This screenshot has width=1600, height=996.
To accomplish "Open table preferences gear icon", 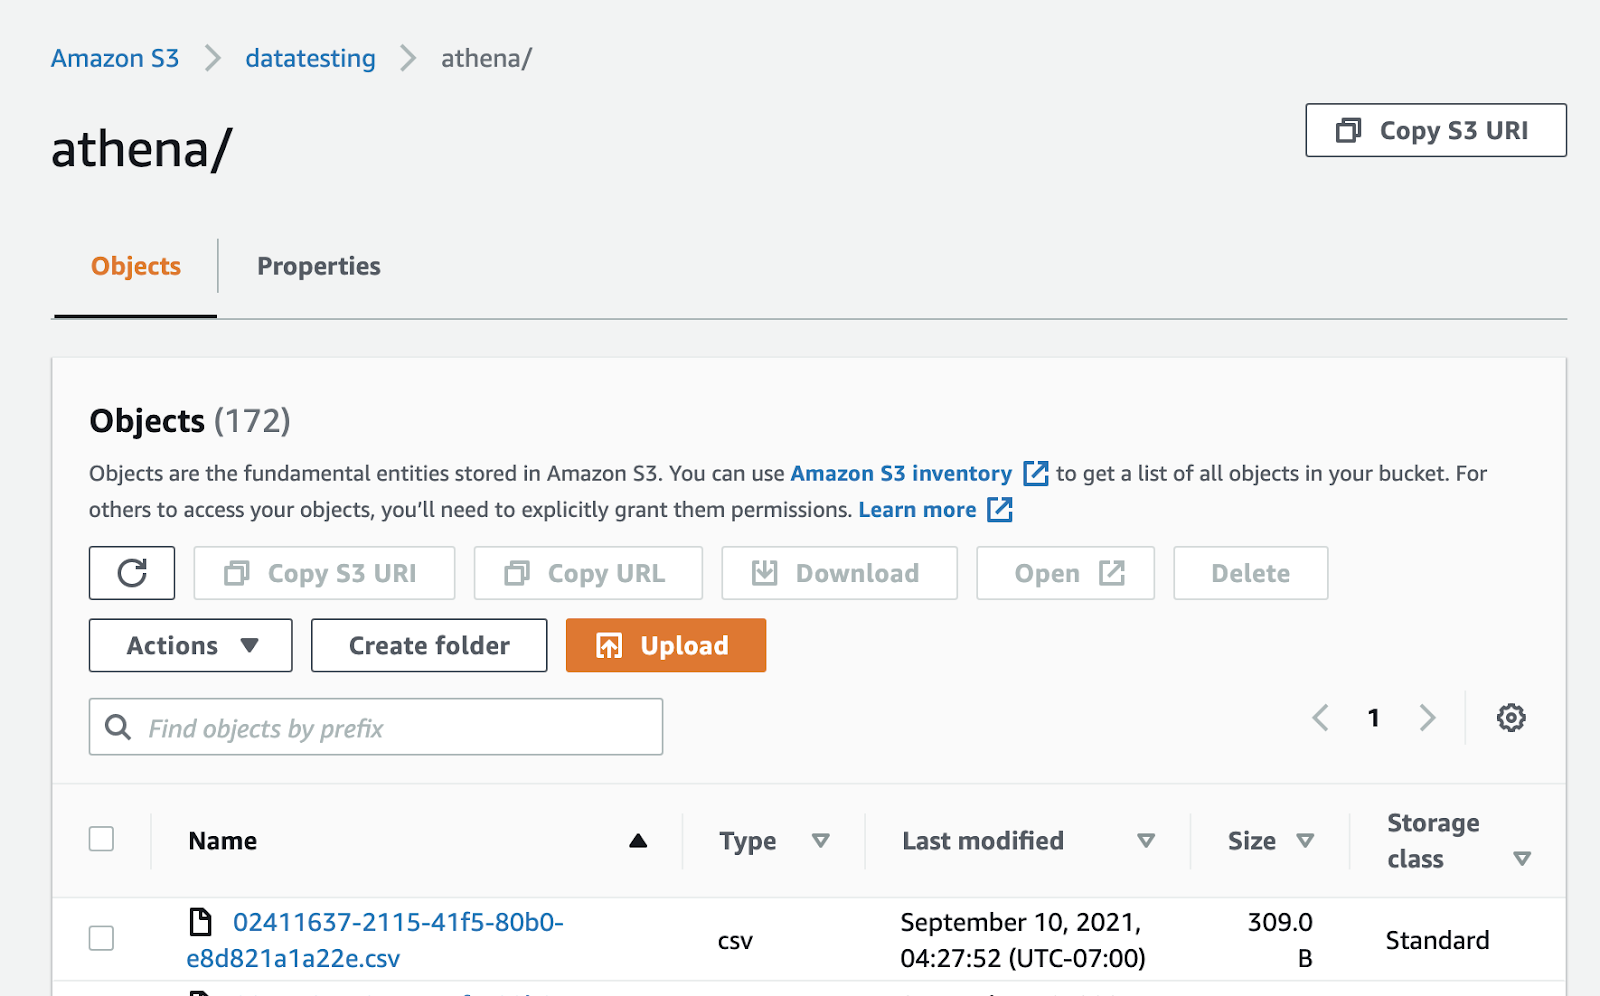I will pos(1510,718).
